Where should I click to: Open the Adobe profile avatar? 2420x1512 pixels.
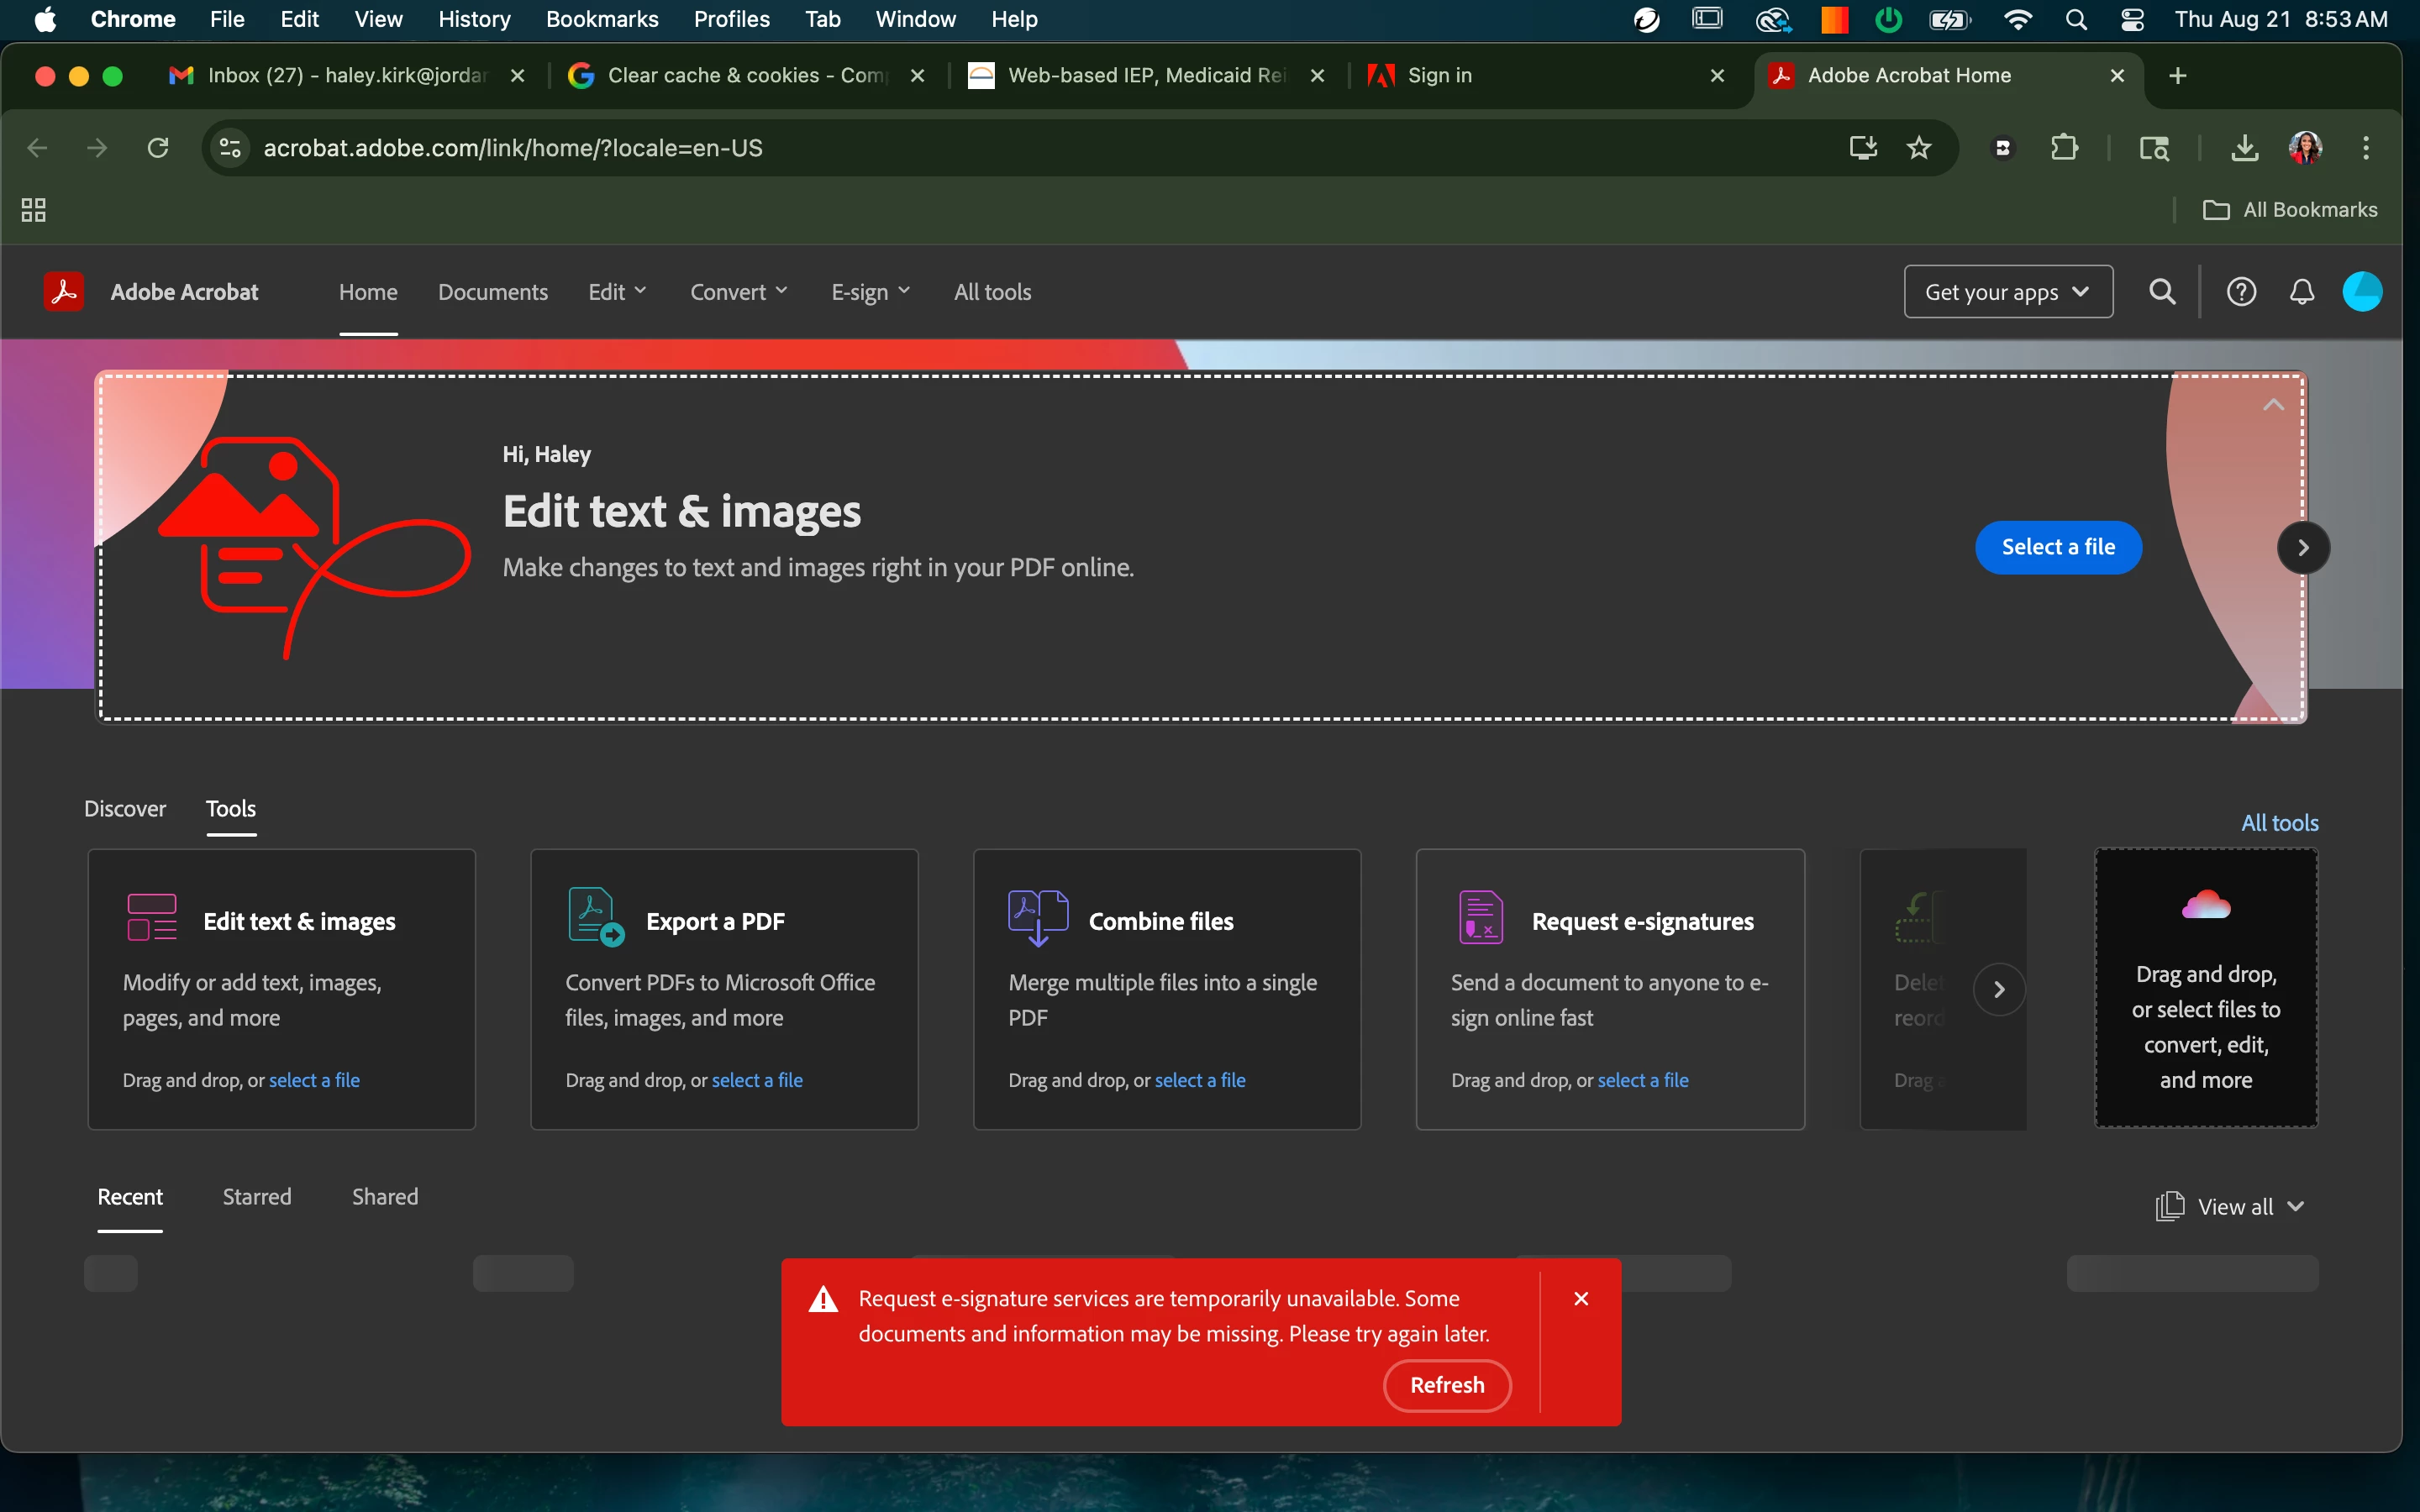2362,292
